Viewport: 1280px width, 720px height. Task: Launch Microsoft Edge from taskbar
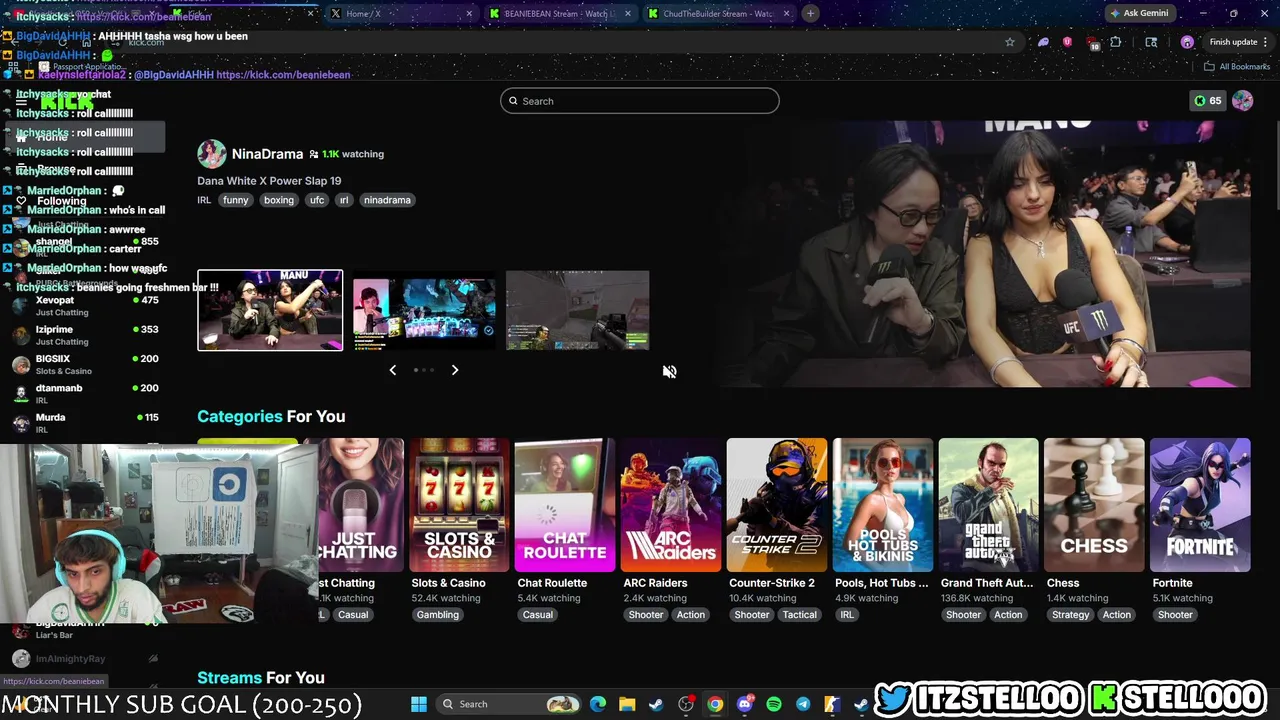point(598,704)
